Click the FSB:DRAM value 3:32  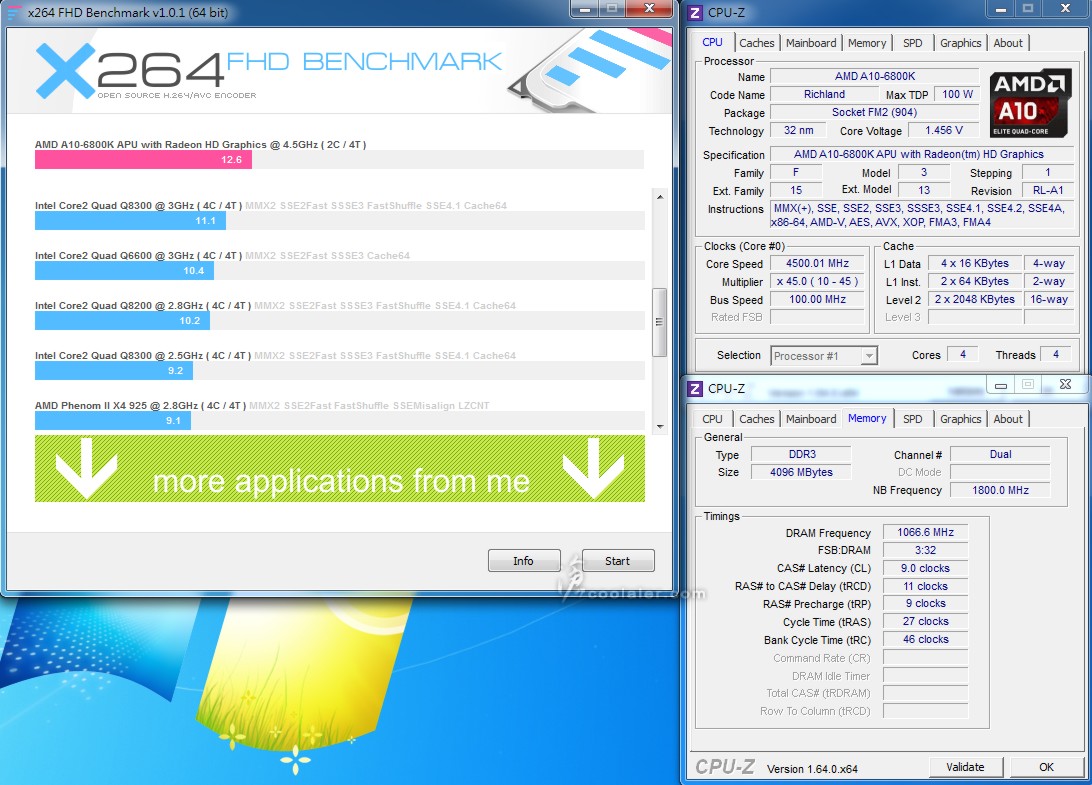coord(925,551)
